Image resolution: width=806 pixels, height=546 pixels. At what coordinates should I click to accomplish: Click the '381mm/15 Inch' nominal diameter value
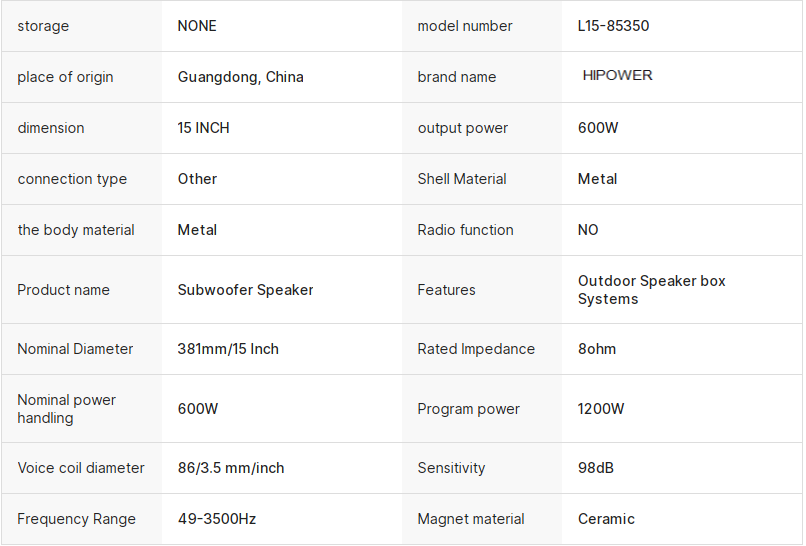tap(228, 349)
